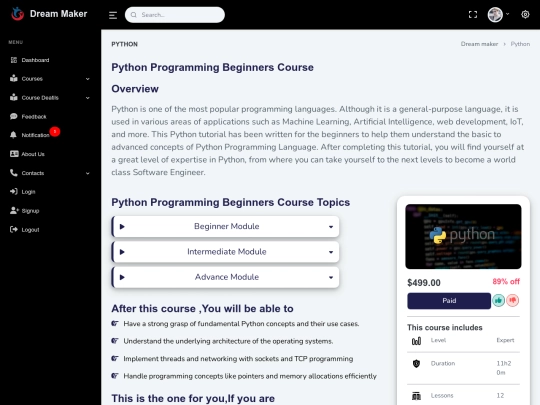This screenshot has height=405, width=540.
Task: Click the TCP programming bullet's pointing-hand icon
Action: [115, 358]
